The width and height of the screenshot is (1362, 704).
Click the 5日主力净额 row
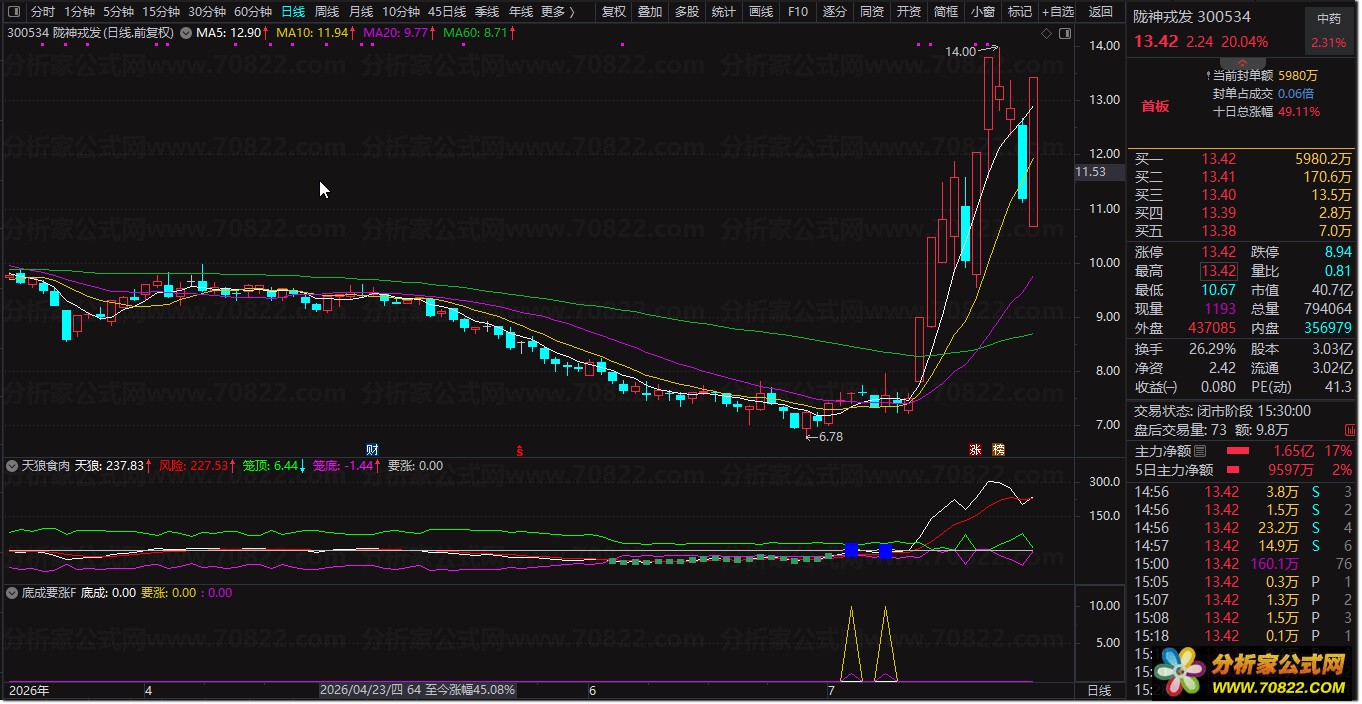tap(1243, 469)
